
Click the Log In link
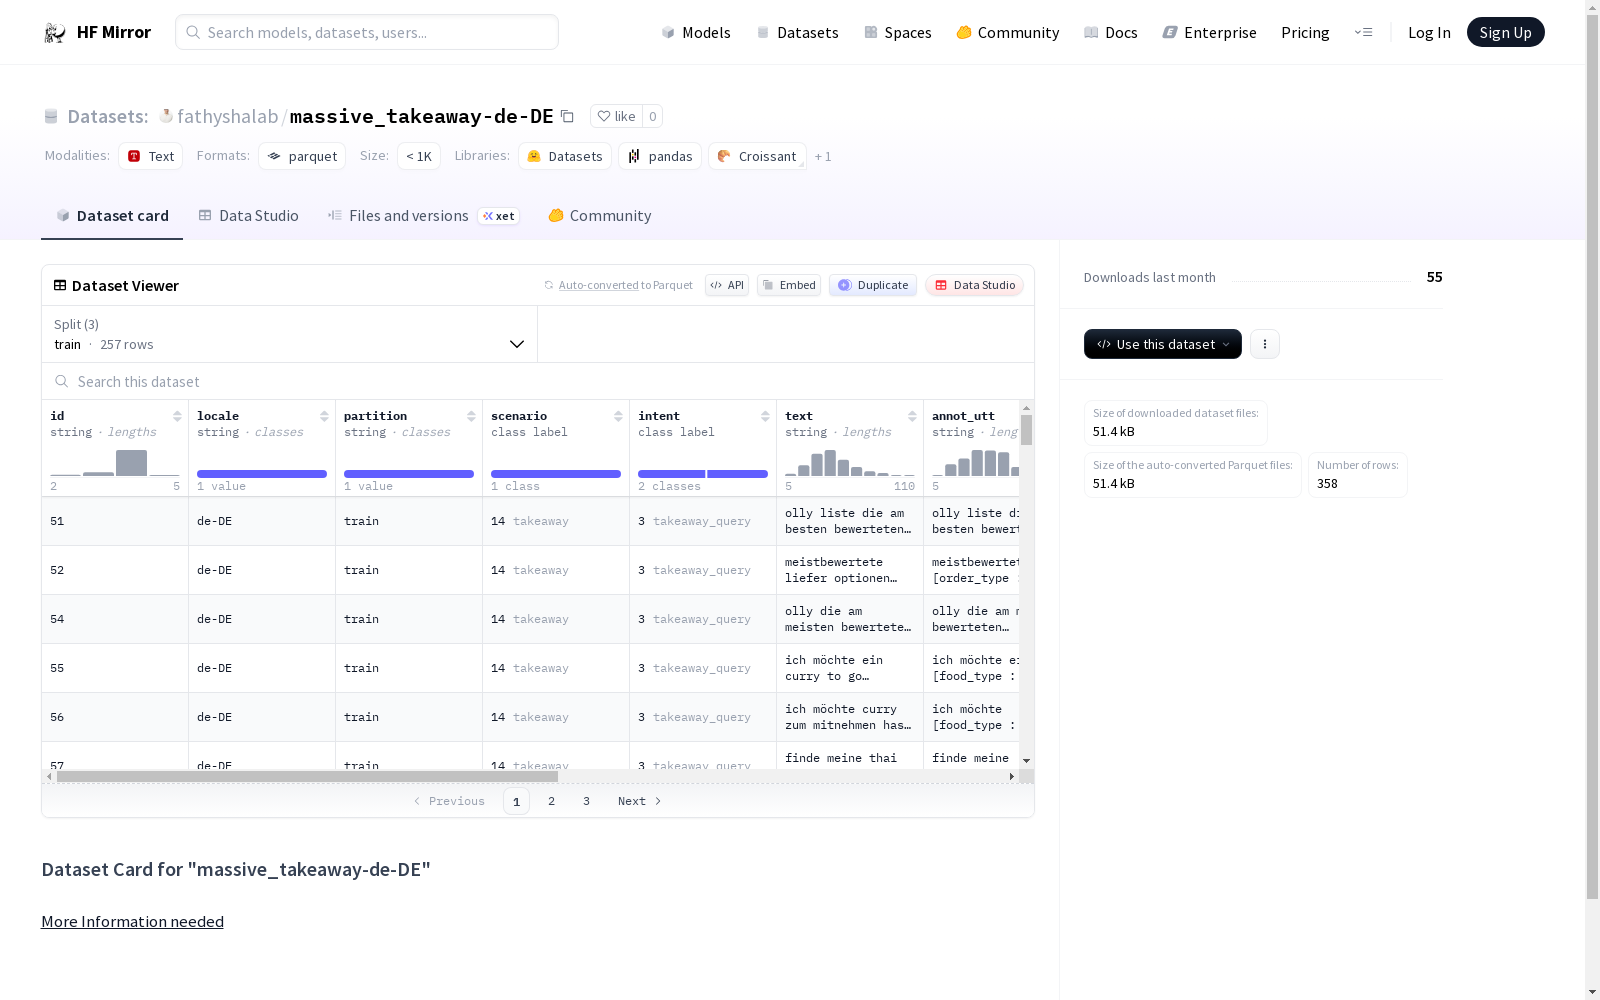tap(1429, 32)
